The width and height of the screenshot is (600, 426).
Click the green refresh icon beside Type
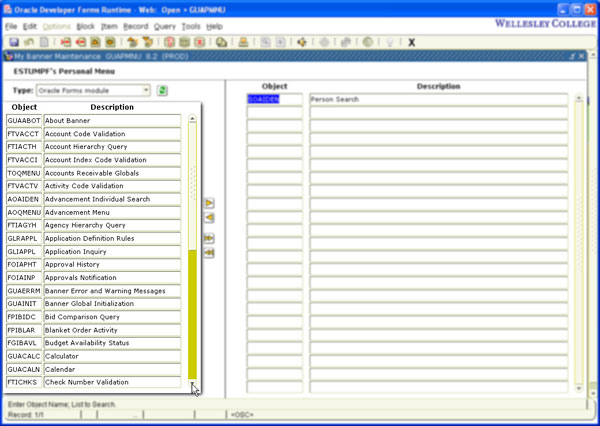162,91
